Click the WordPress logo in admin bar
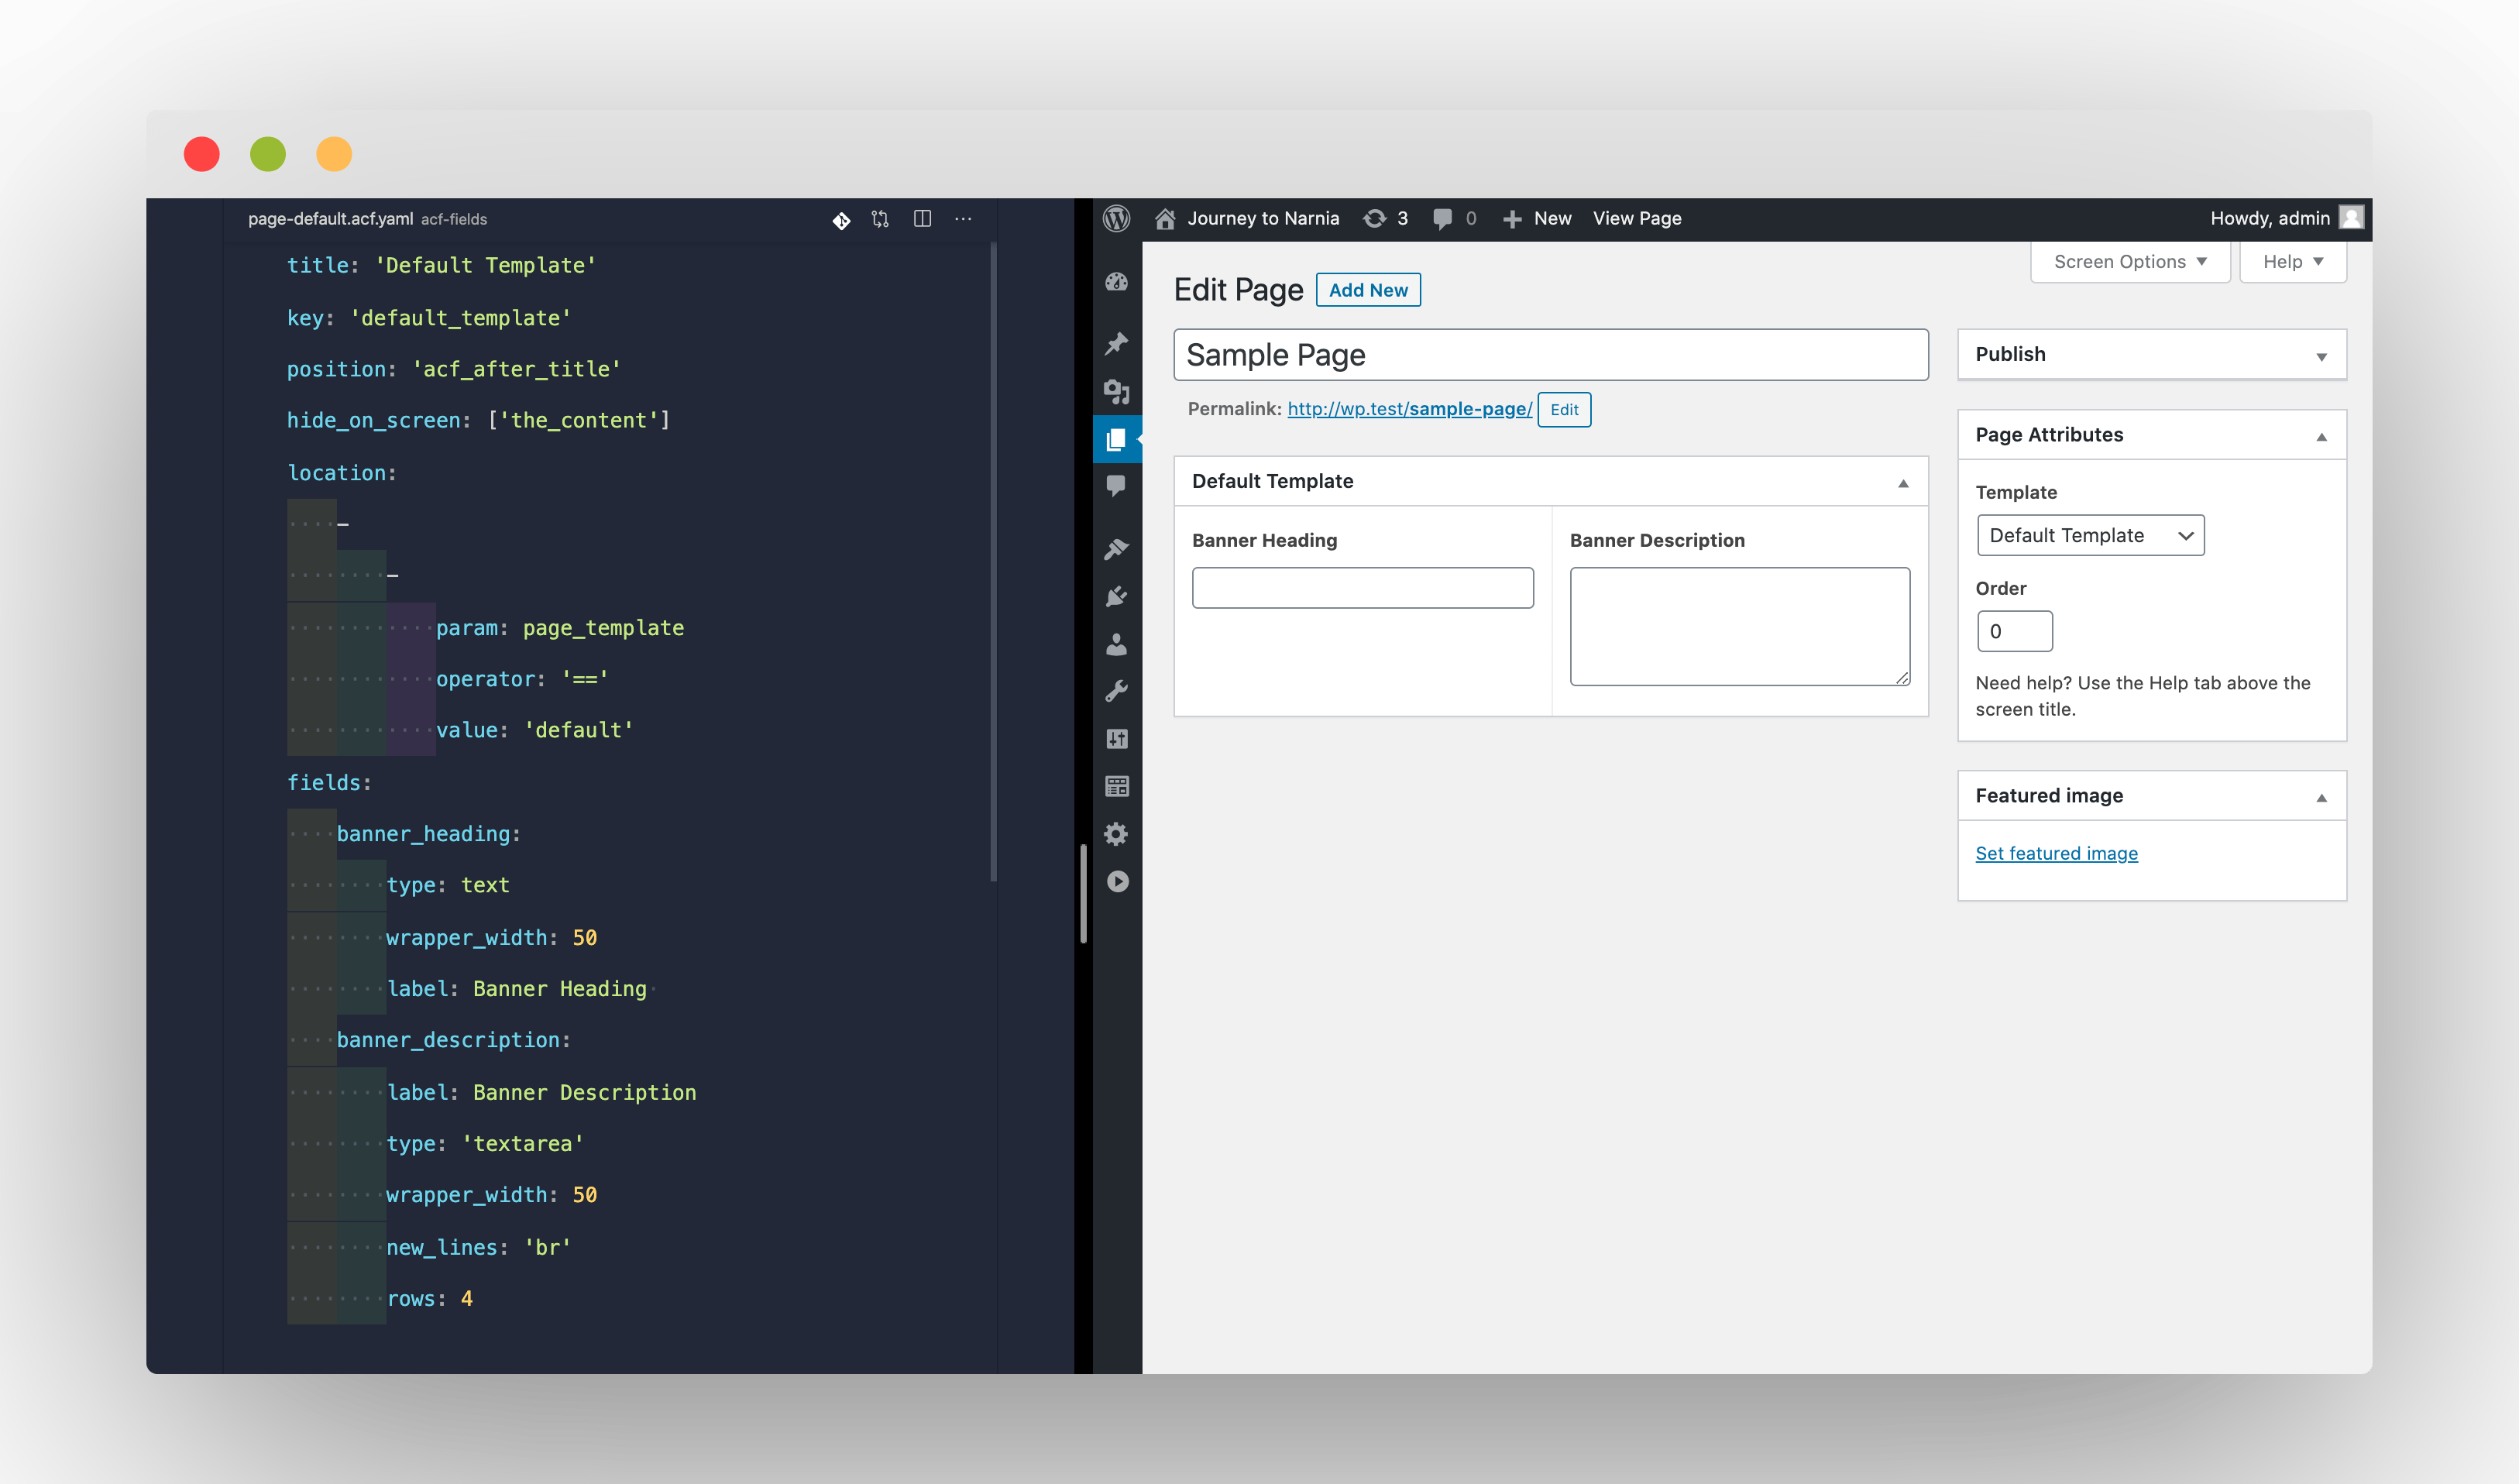This screenshot has width=2519, height=1484. pos(1116,218)
